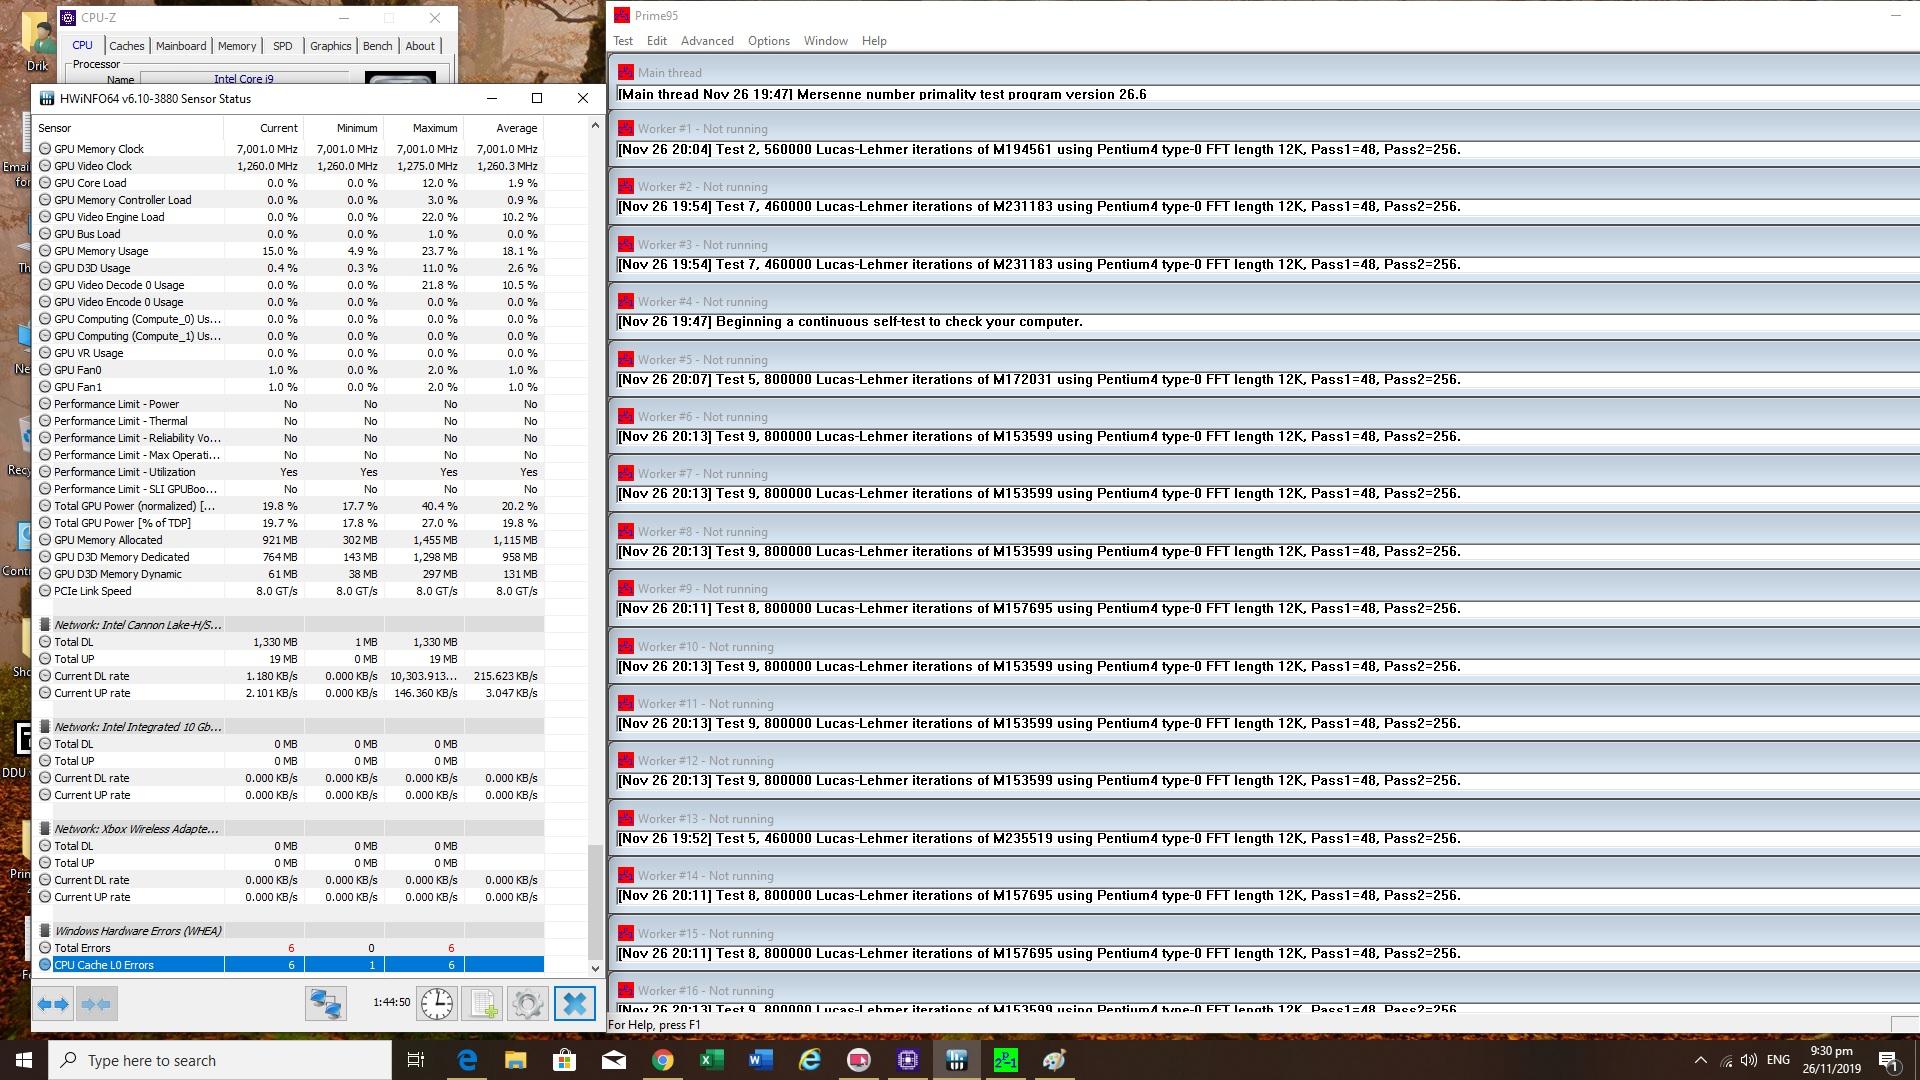1920x1080 pixels.
Task: Click the Prime95 Main thread window icon
Action: [x=626, y=72]
